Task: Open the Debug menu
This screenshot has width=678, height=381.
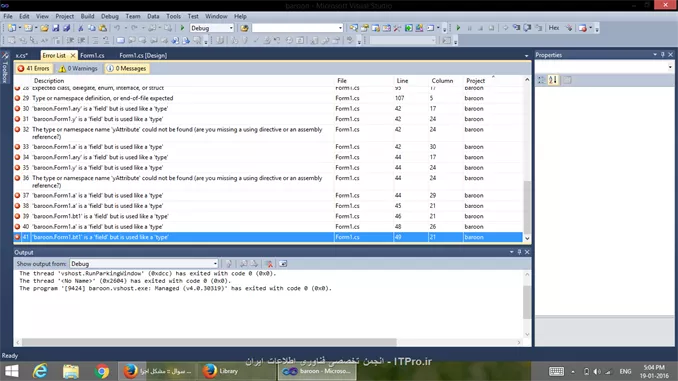Action: [x=110, y=16]
